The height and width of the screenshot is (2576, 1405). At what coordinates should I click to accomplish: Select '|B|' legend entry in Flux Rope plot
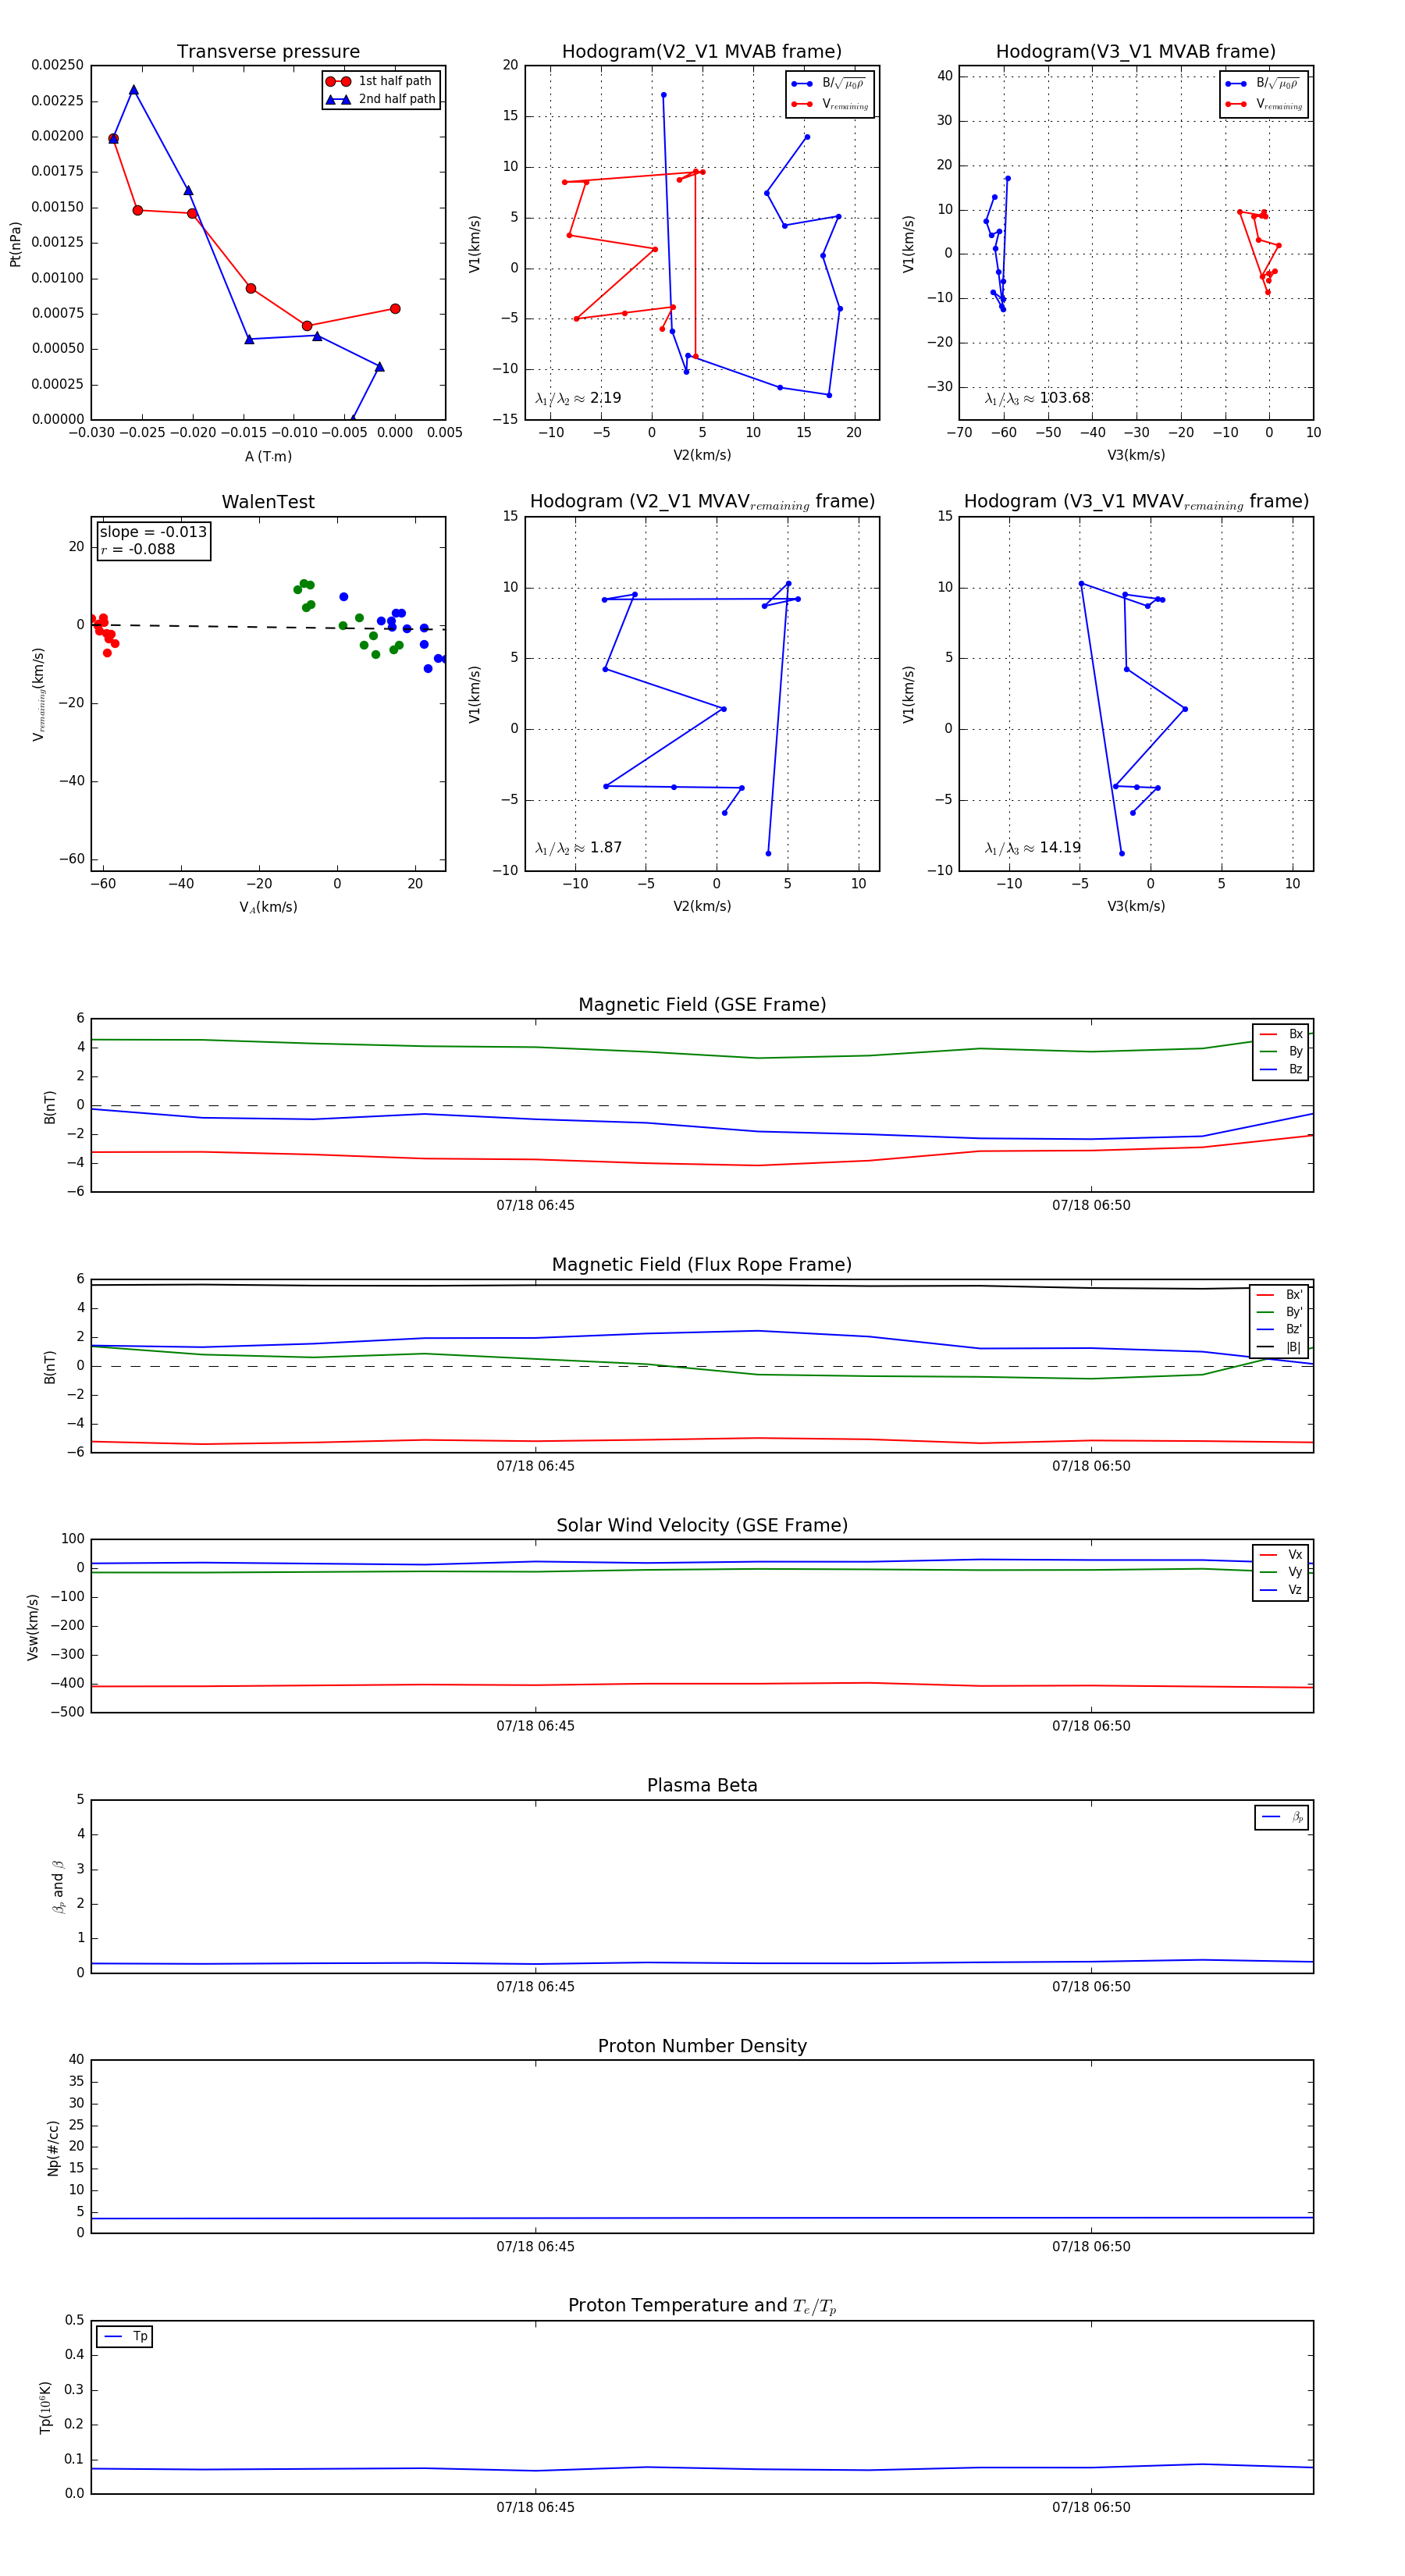[1280, 1347]
